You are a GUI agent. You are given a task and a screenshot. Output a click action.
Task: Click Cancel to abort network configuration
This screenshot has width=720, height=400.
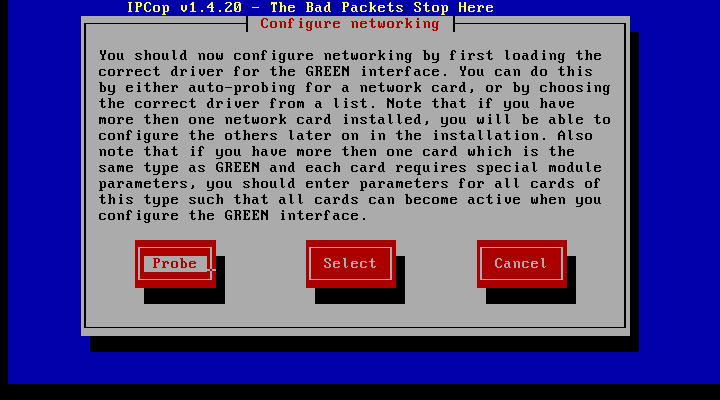pos(522,264)
